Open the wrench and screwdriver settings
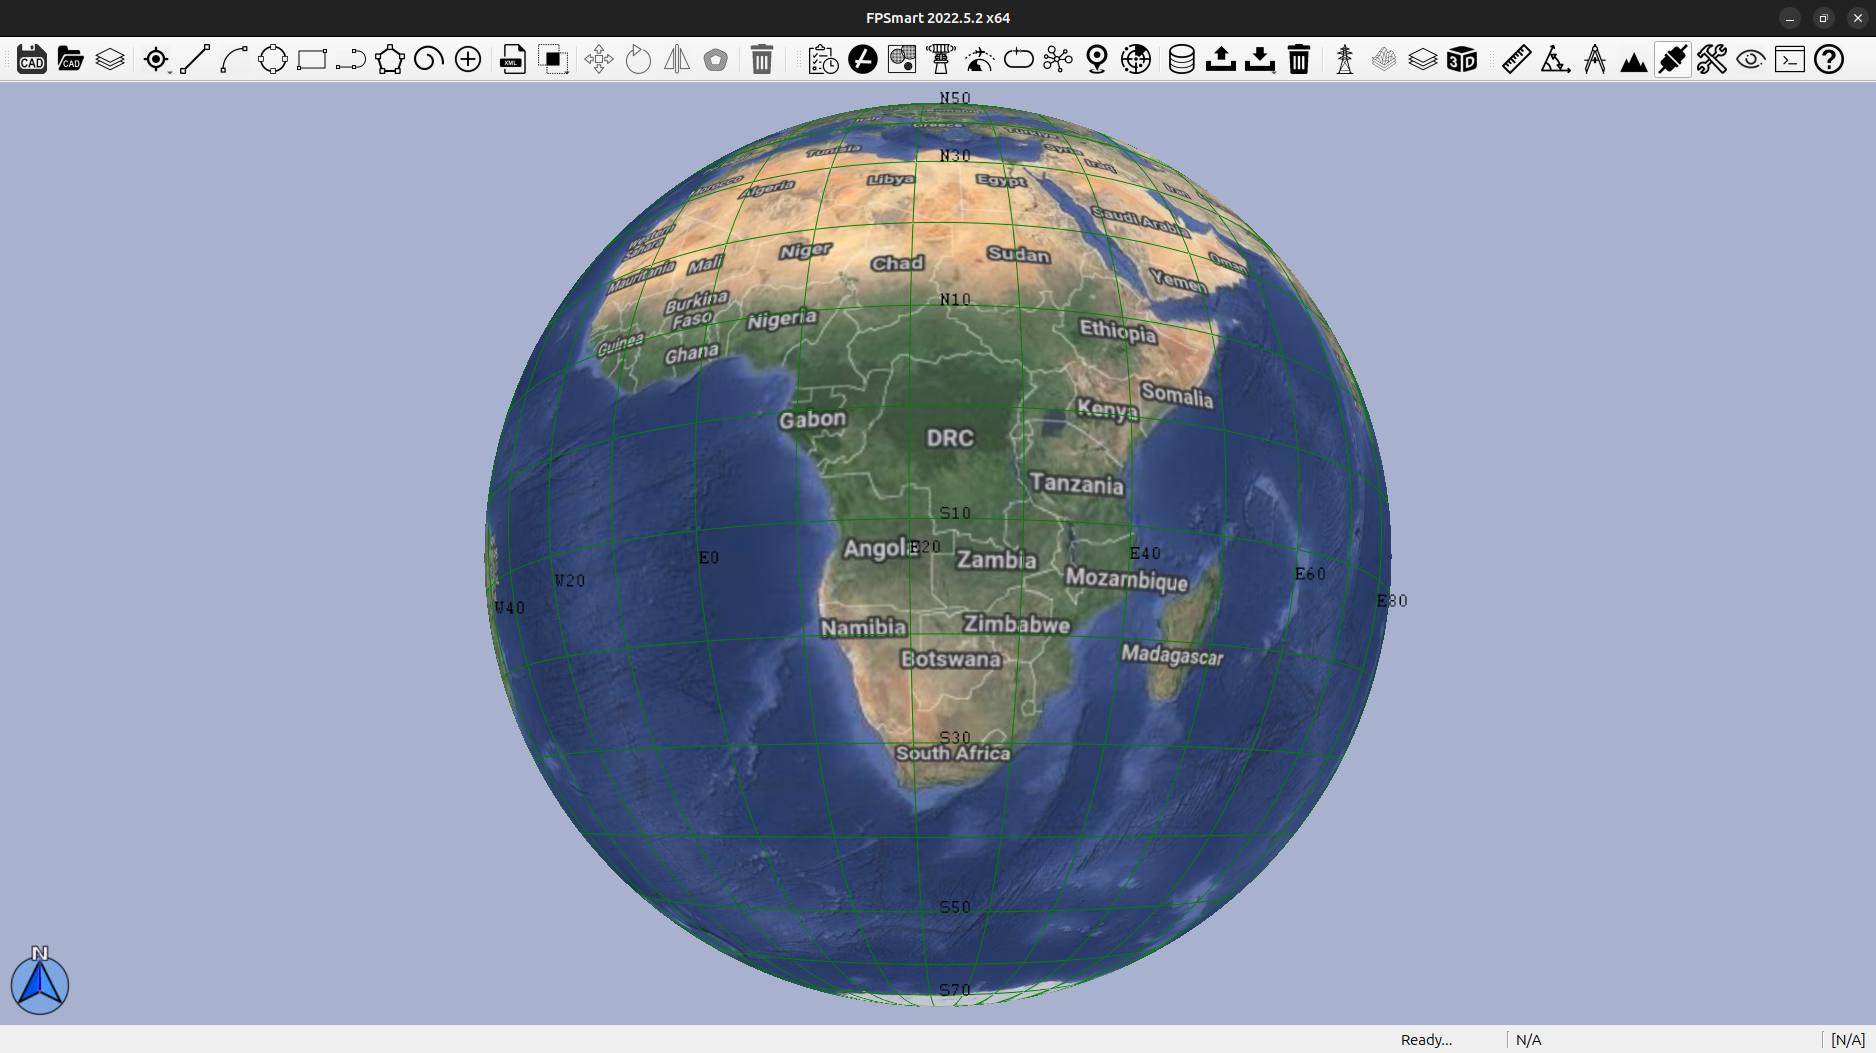Viewport: 1876px width, 1053px height. [1711, 60]
